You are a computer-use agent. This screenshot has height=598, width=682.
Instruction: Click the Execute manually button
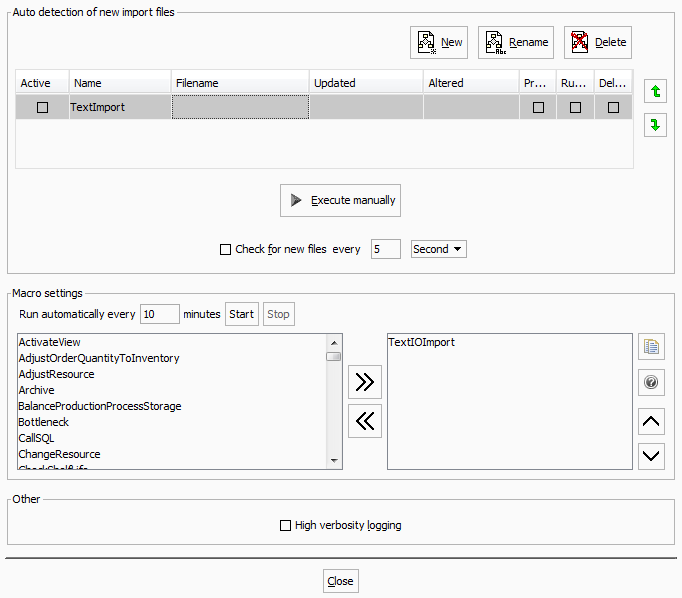341,200
